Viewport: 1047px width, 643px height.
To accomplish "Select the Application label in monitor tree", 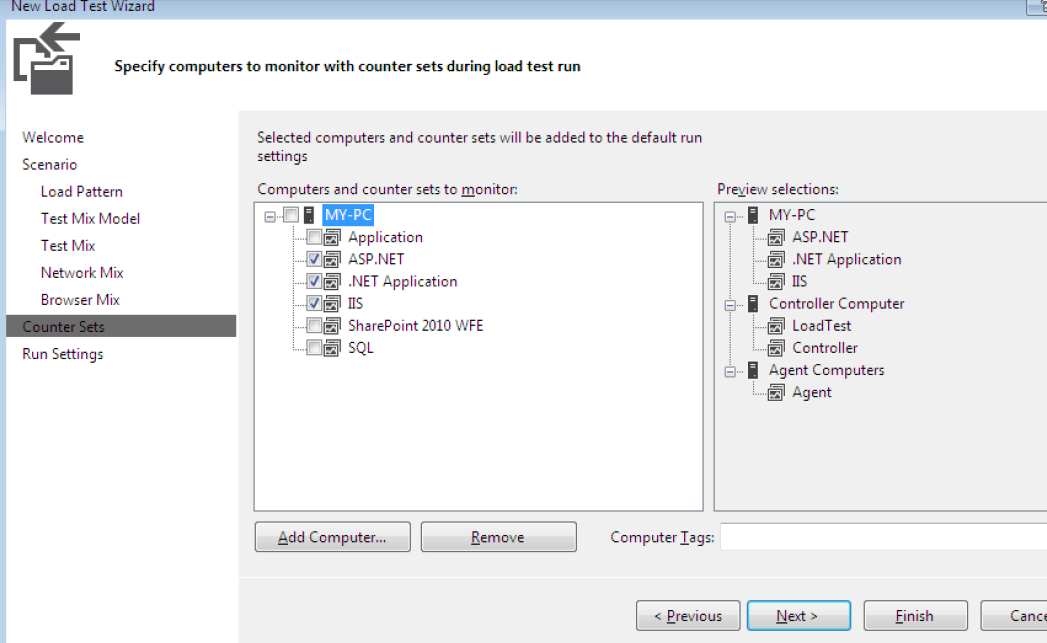I will [x=385, y=237].
